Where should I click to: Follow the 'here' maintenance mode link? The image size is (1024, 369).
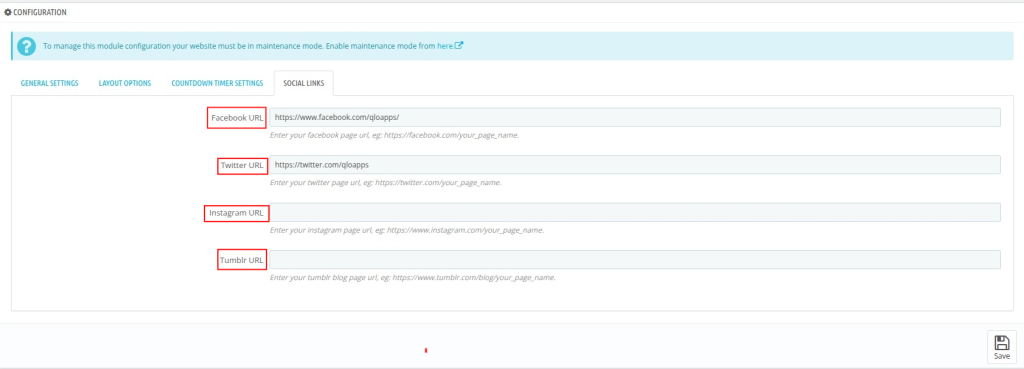[445, 46]
